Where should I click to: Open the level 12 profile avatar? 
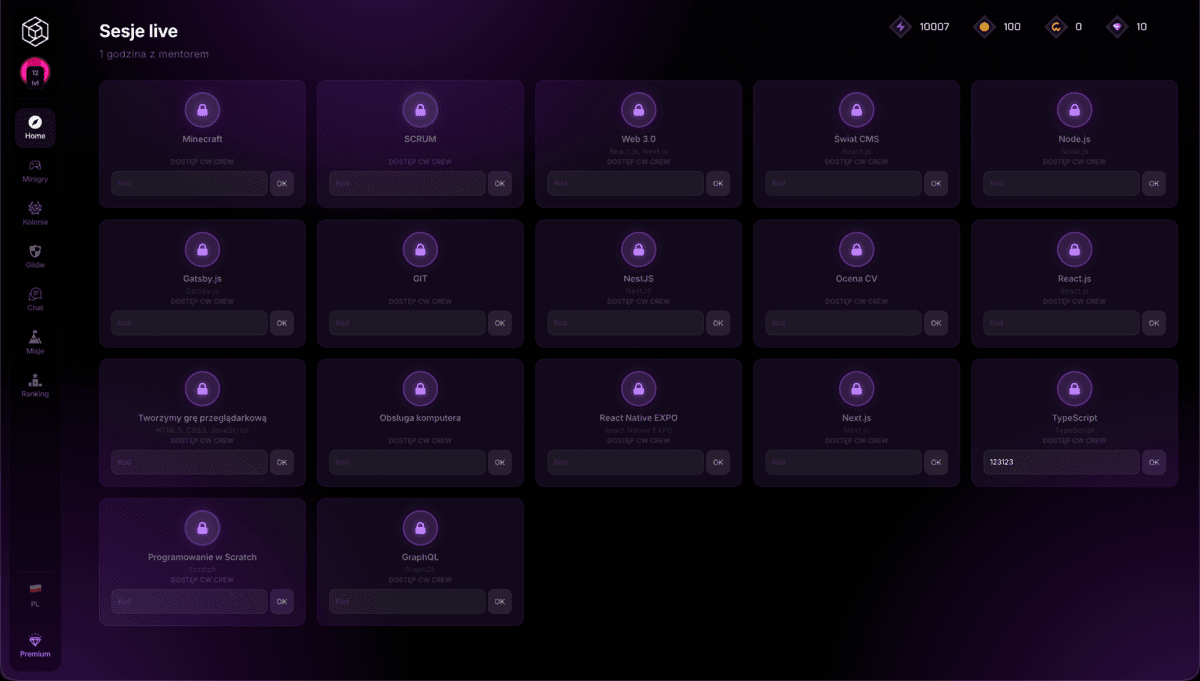coord(36,73)
